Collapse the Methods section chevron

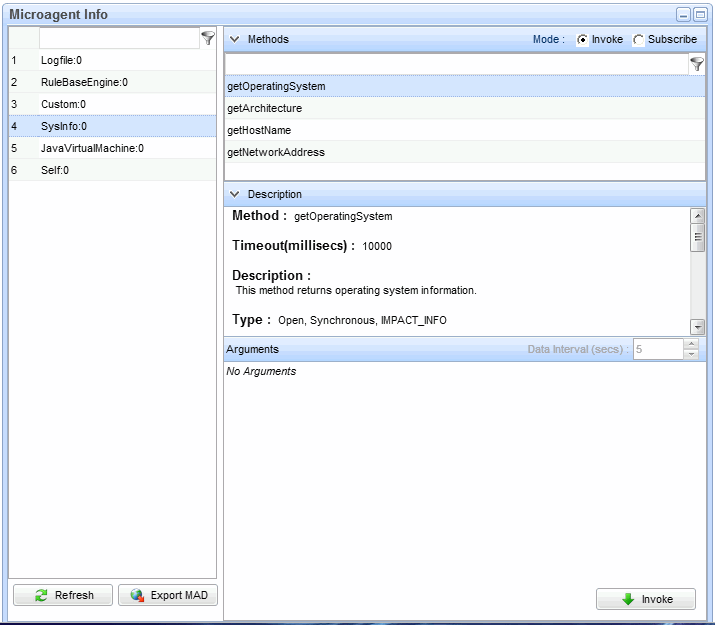click(x=235, y=39)
